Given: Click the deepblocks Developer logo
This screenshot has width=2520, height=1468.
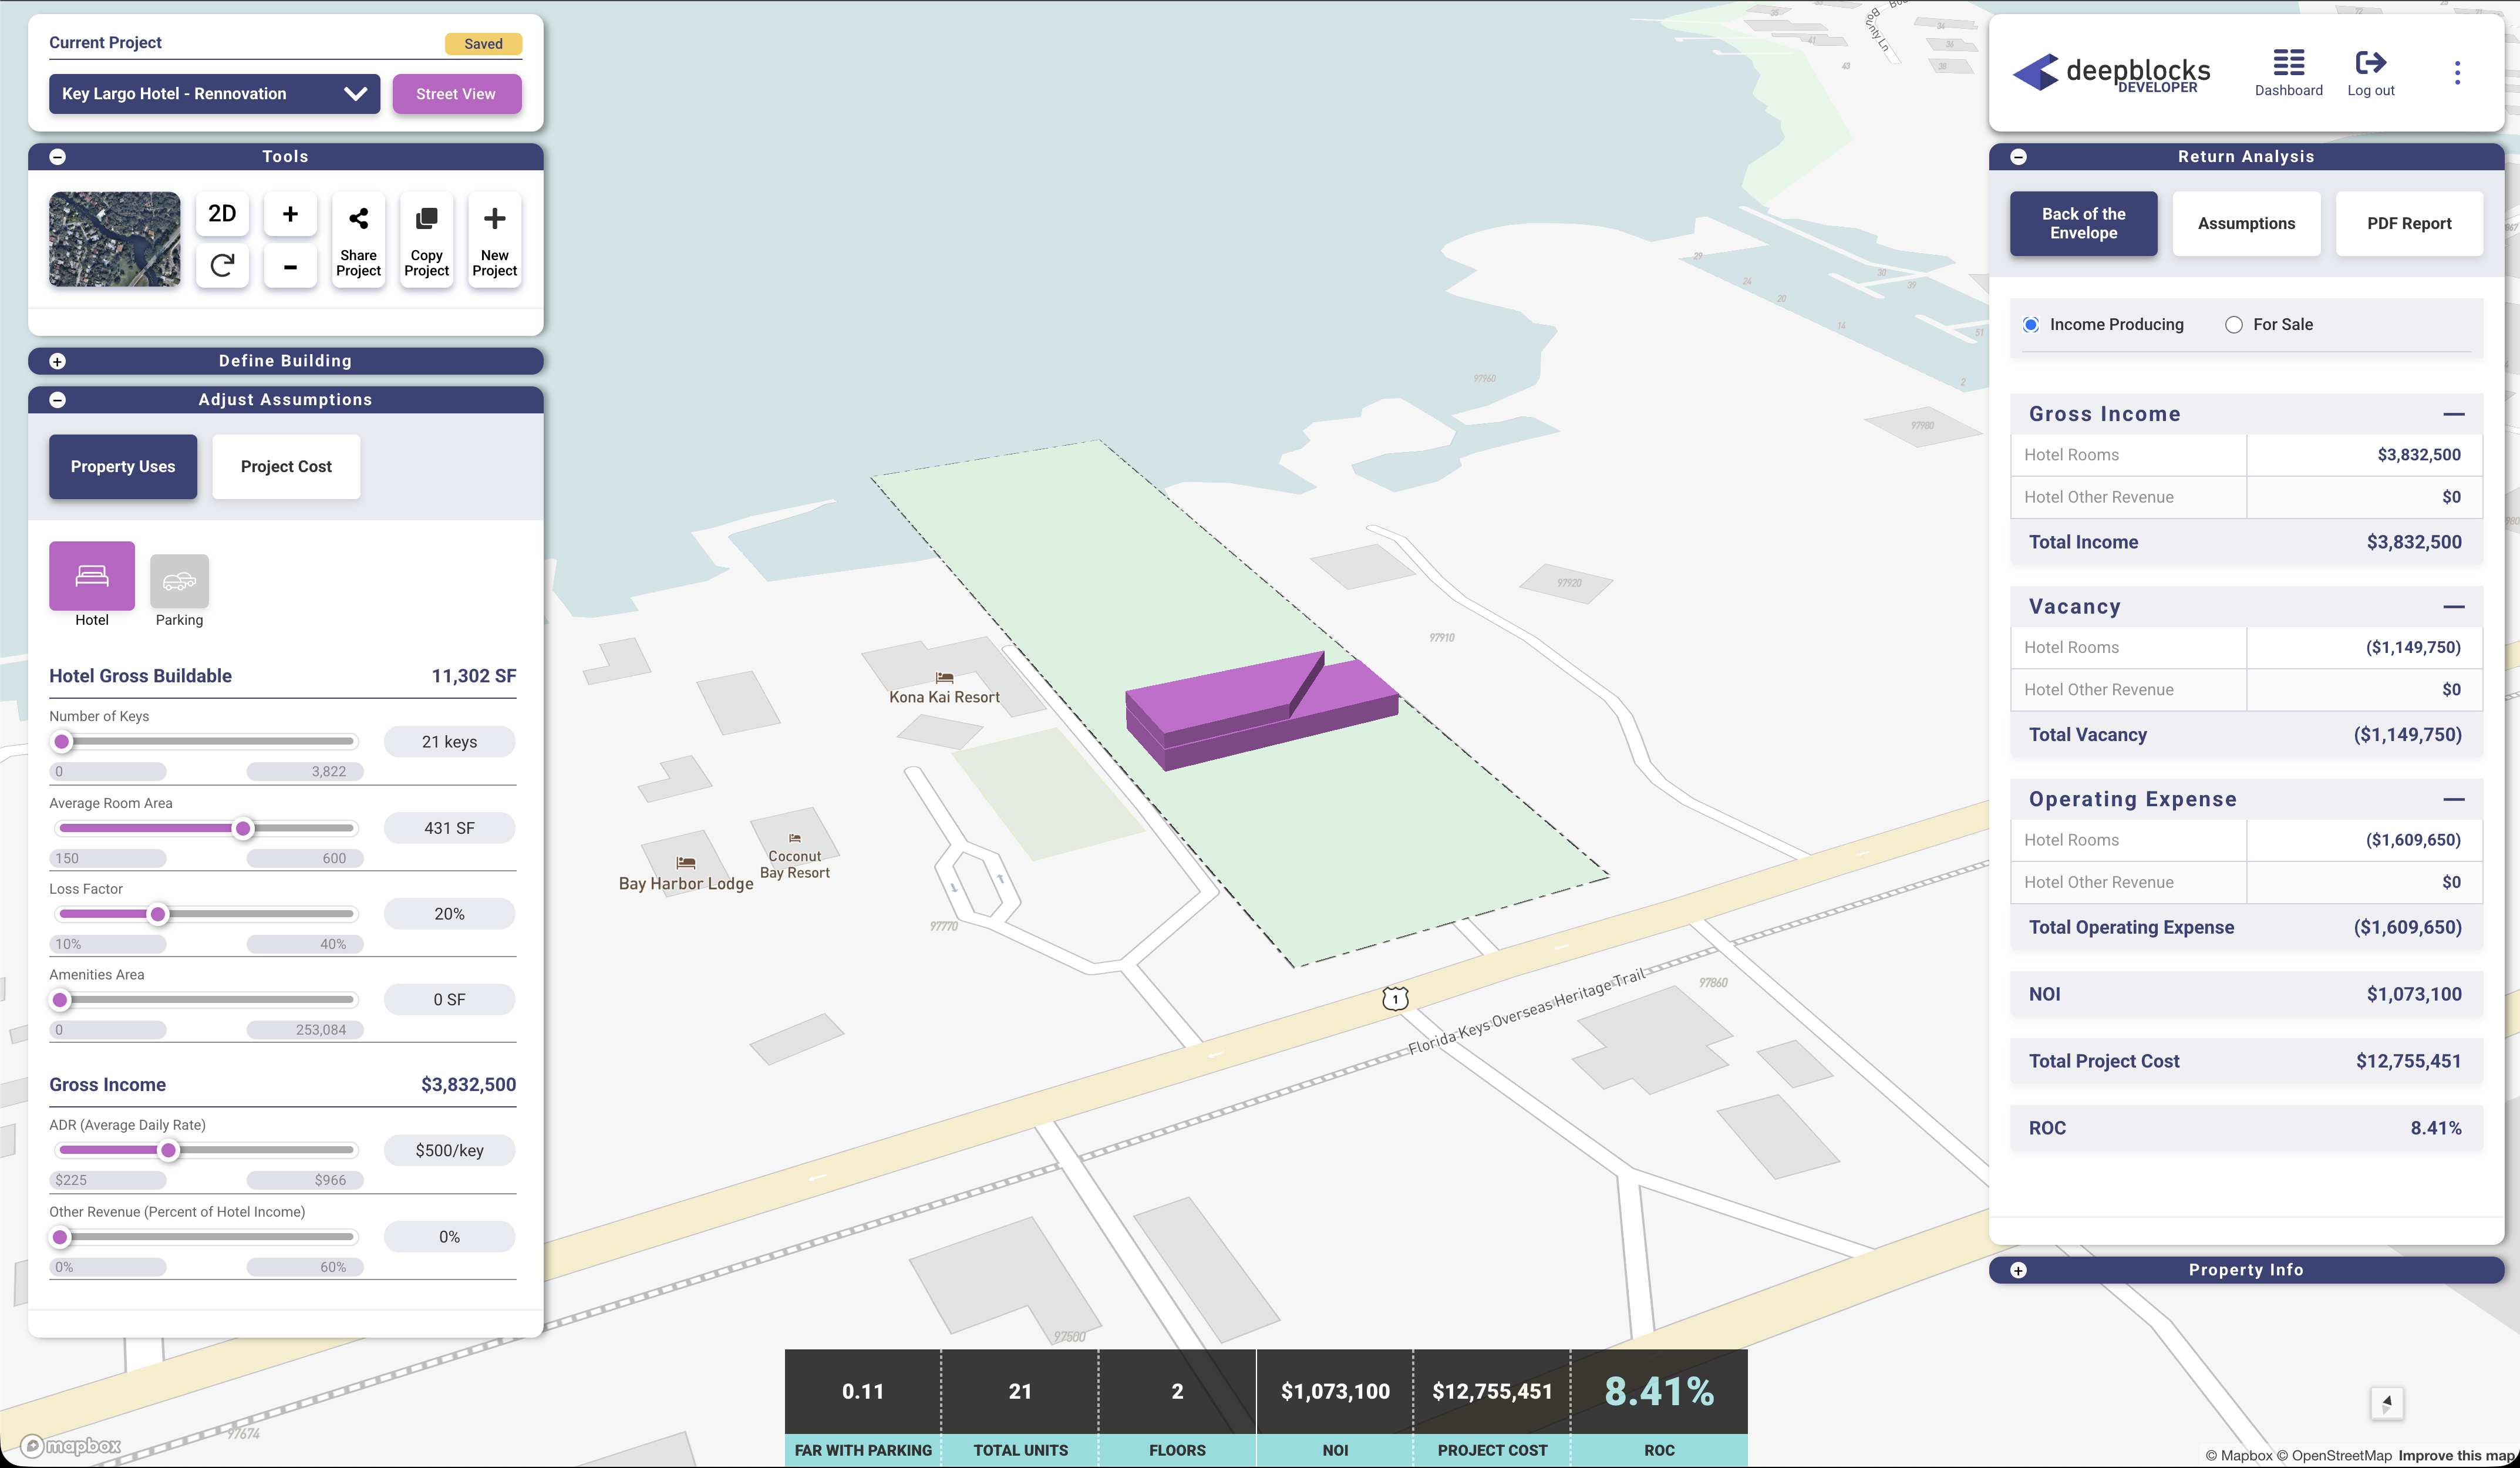Looking at the screenshot, I should point(2110,72).
